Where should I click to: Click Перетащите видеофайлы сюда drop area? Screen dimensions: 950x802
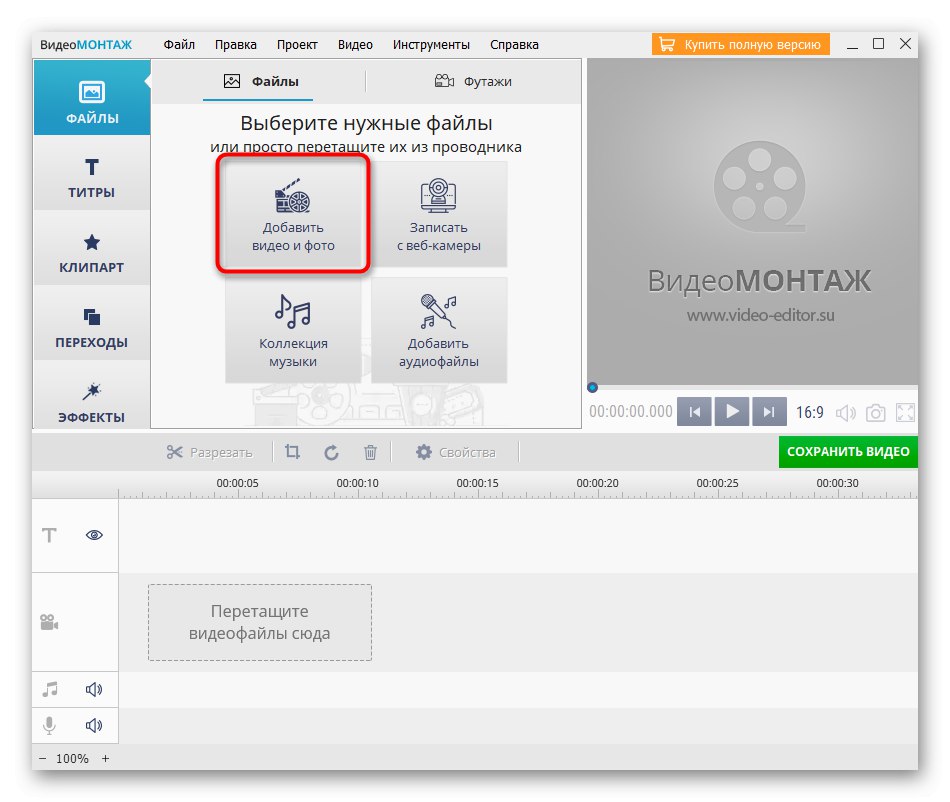pos(260,622)
